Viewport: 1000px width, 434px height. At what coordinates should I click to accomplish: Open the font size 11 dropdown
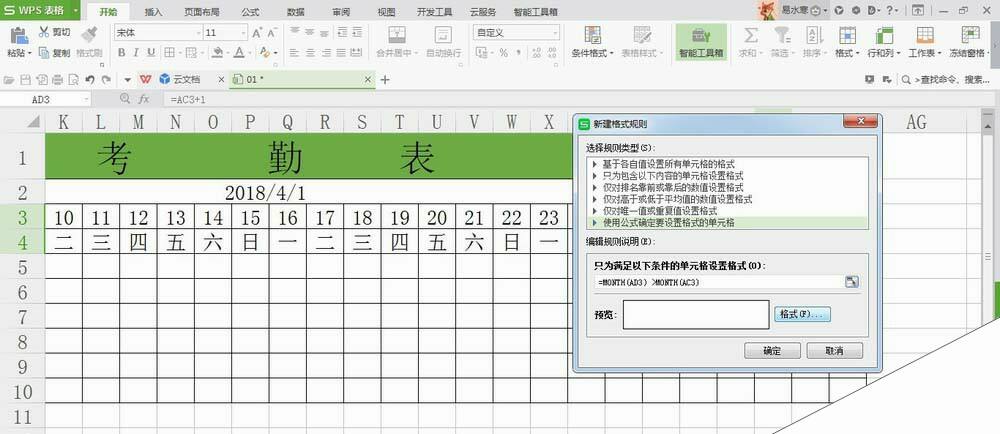[243, 33]
